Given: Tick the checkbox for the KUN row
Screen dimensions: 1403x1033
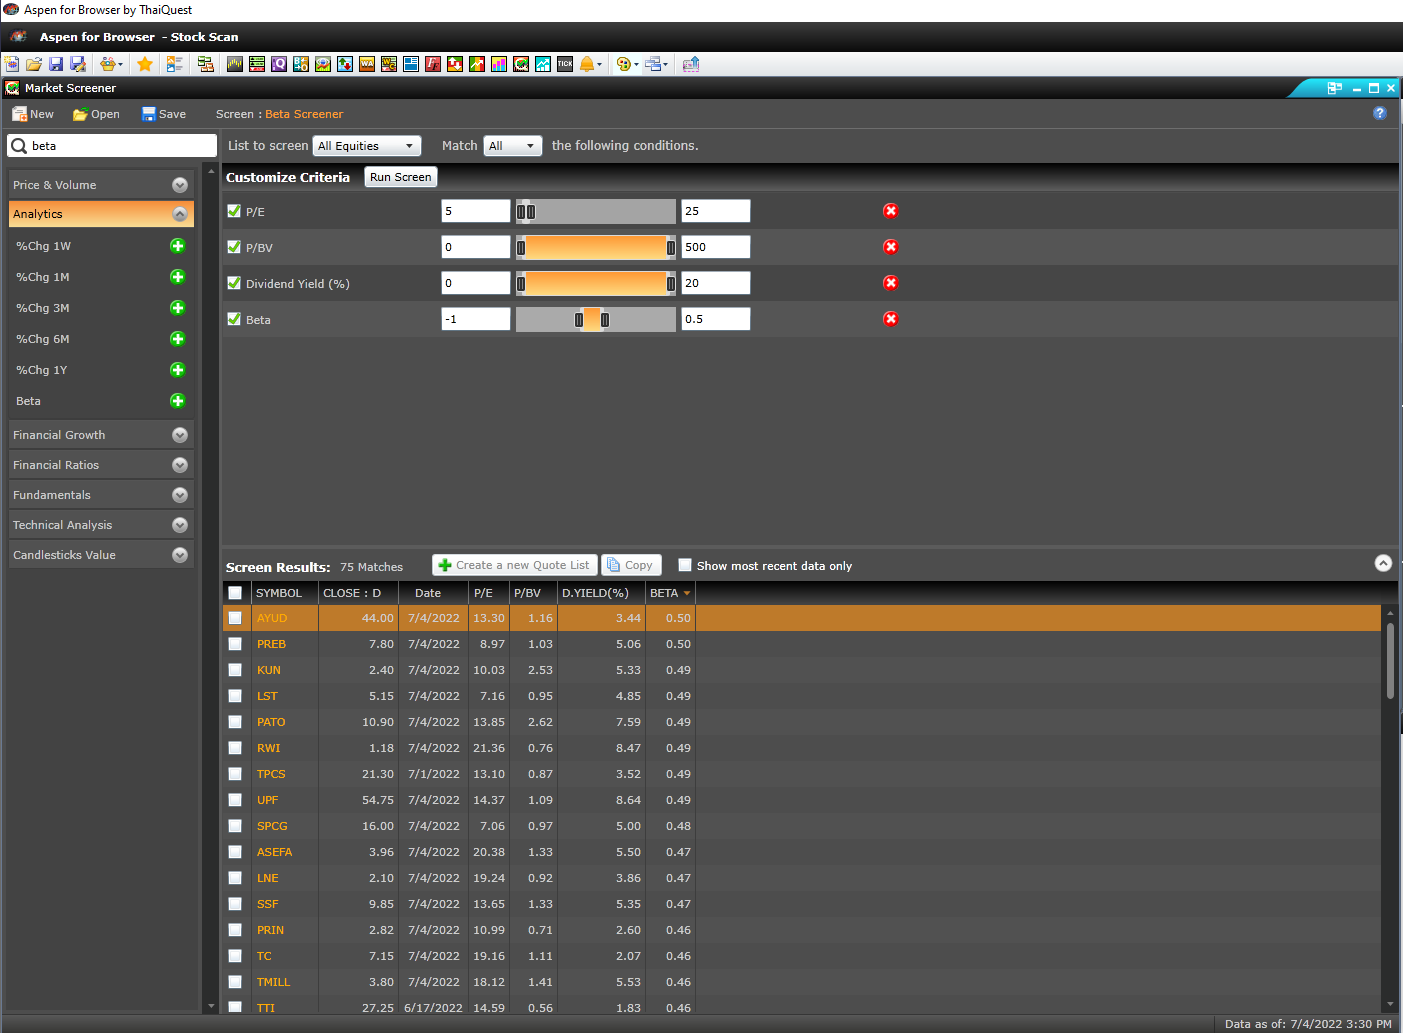Looking at the screenshot, I should point(235,670).
